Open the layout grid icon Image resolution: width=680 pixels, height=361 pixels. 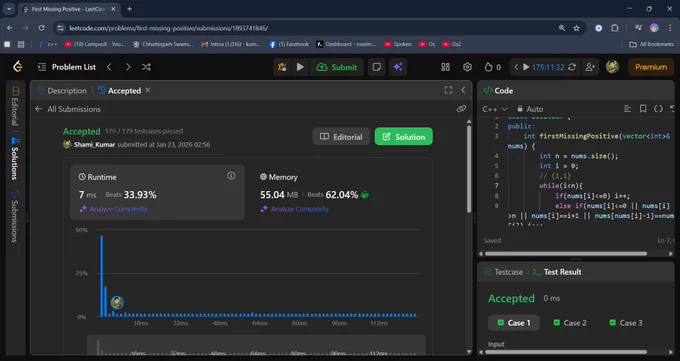(x=445, y=67)
